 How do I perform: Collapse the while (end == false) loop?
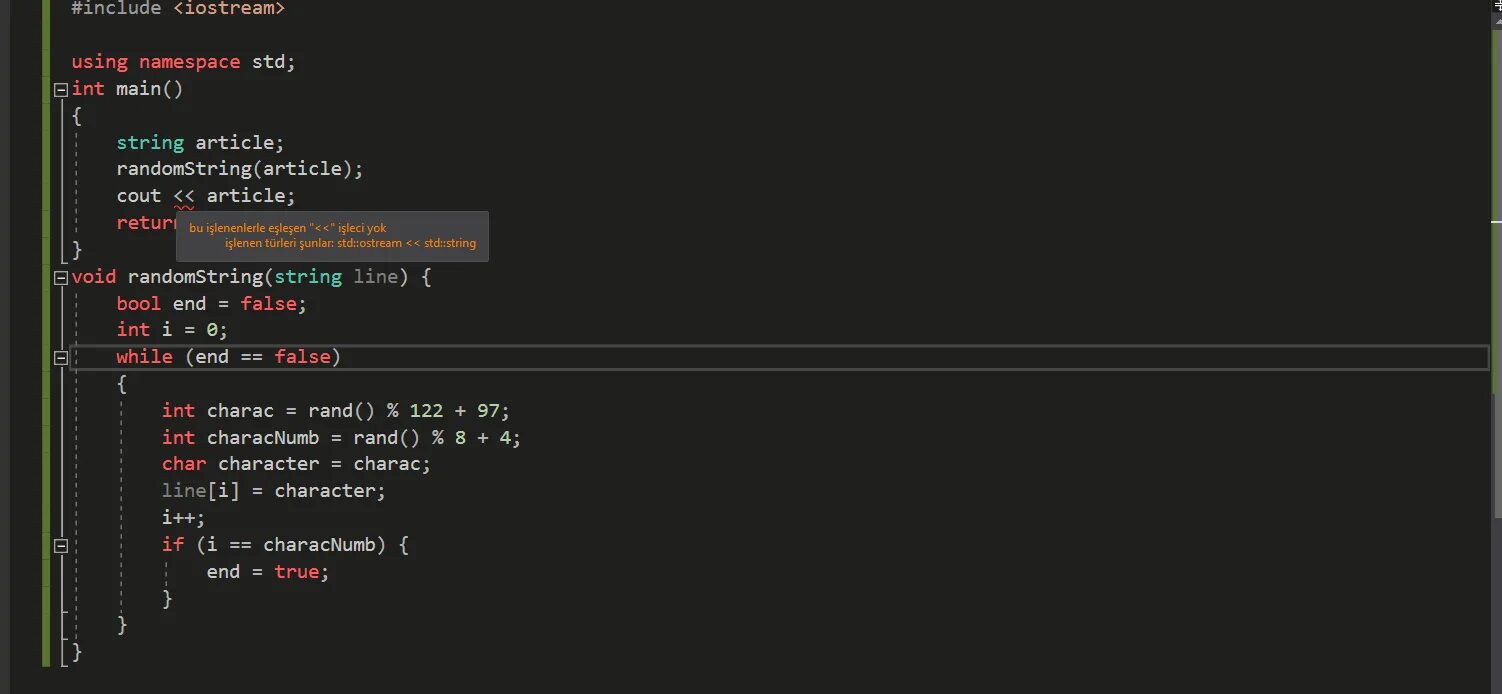[x=61, y=357]
